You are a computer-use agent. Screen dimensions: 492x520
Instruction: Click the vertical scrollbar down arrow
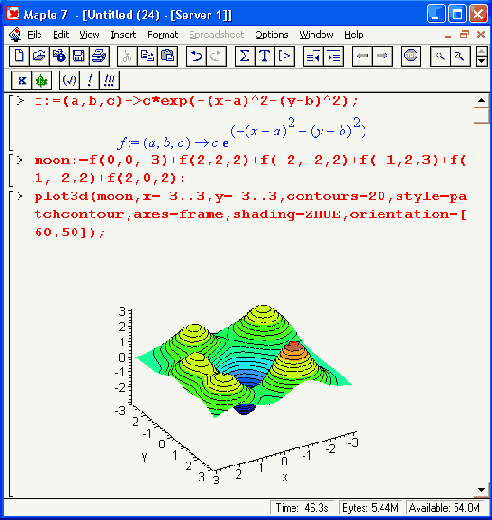tap(481, 490)
